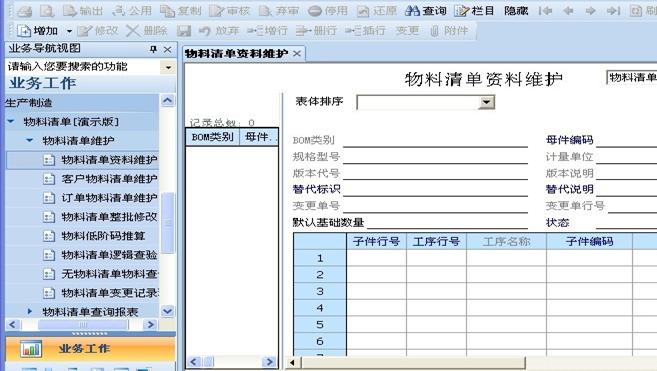Open the 表体排序 dropdown list

(x=486, y=102)
